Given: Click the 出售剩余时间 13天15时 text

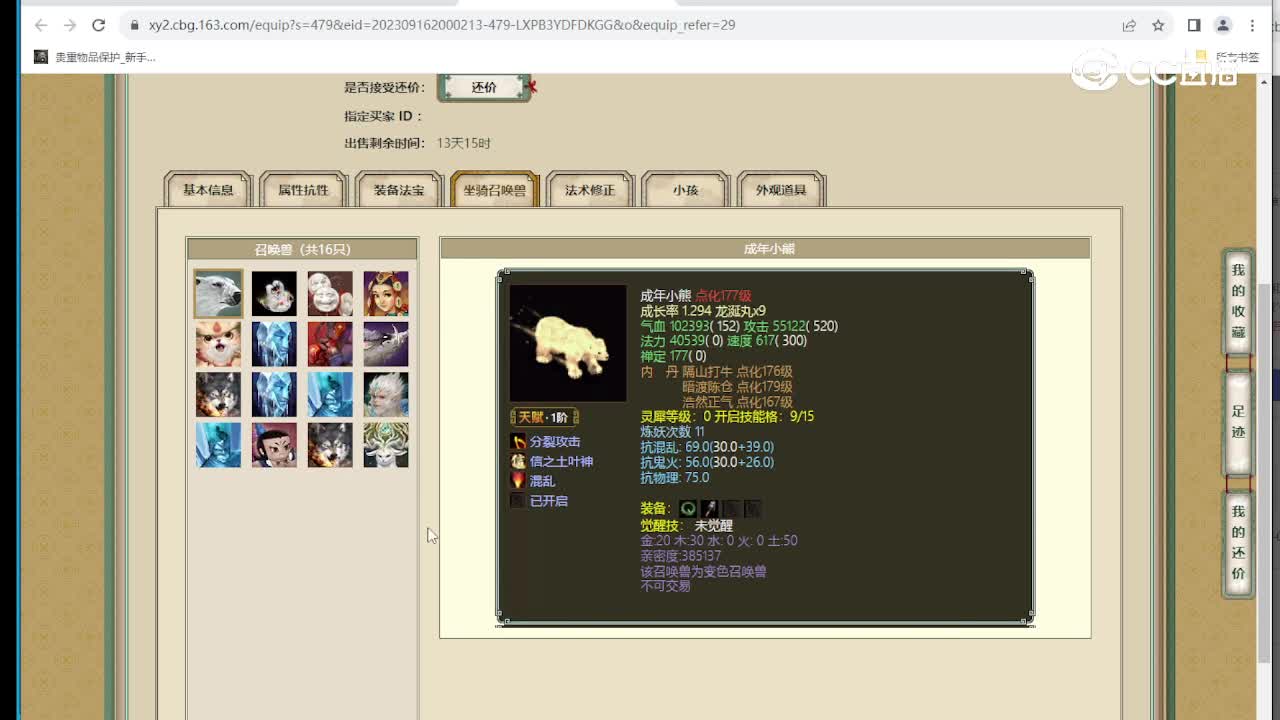Looking at the screenshot, I should pos(417,143).
